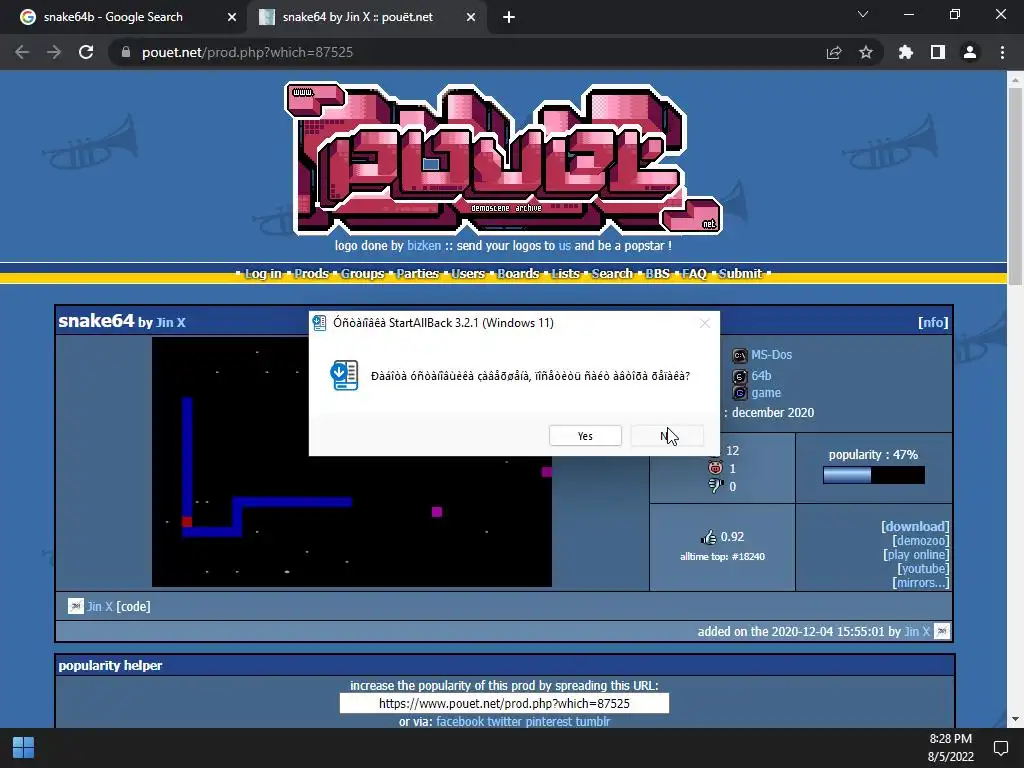Click Yes in the StartAllBack dialog
Viewport: 1024px width, 768px height.
tap(585, 436)
